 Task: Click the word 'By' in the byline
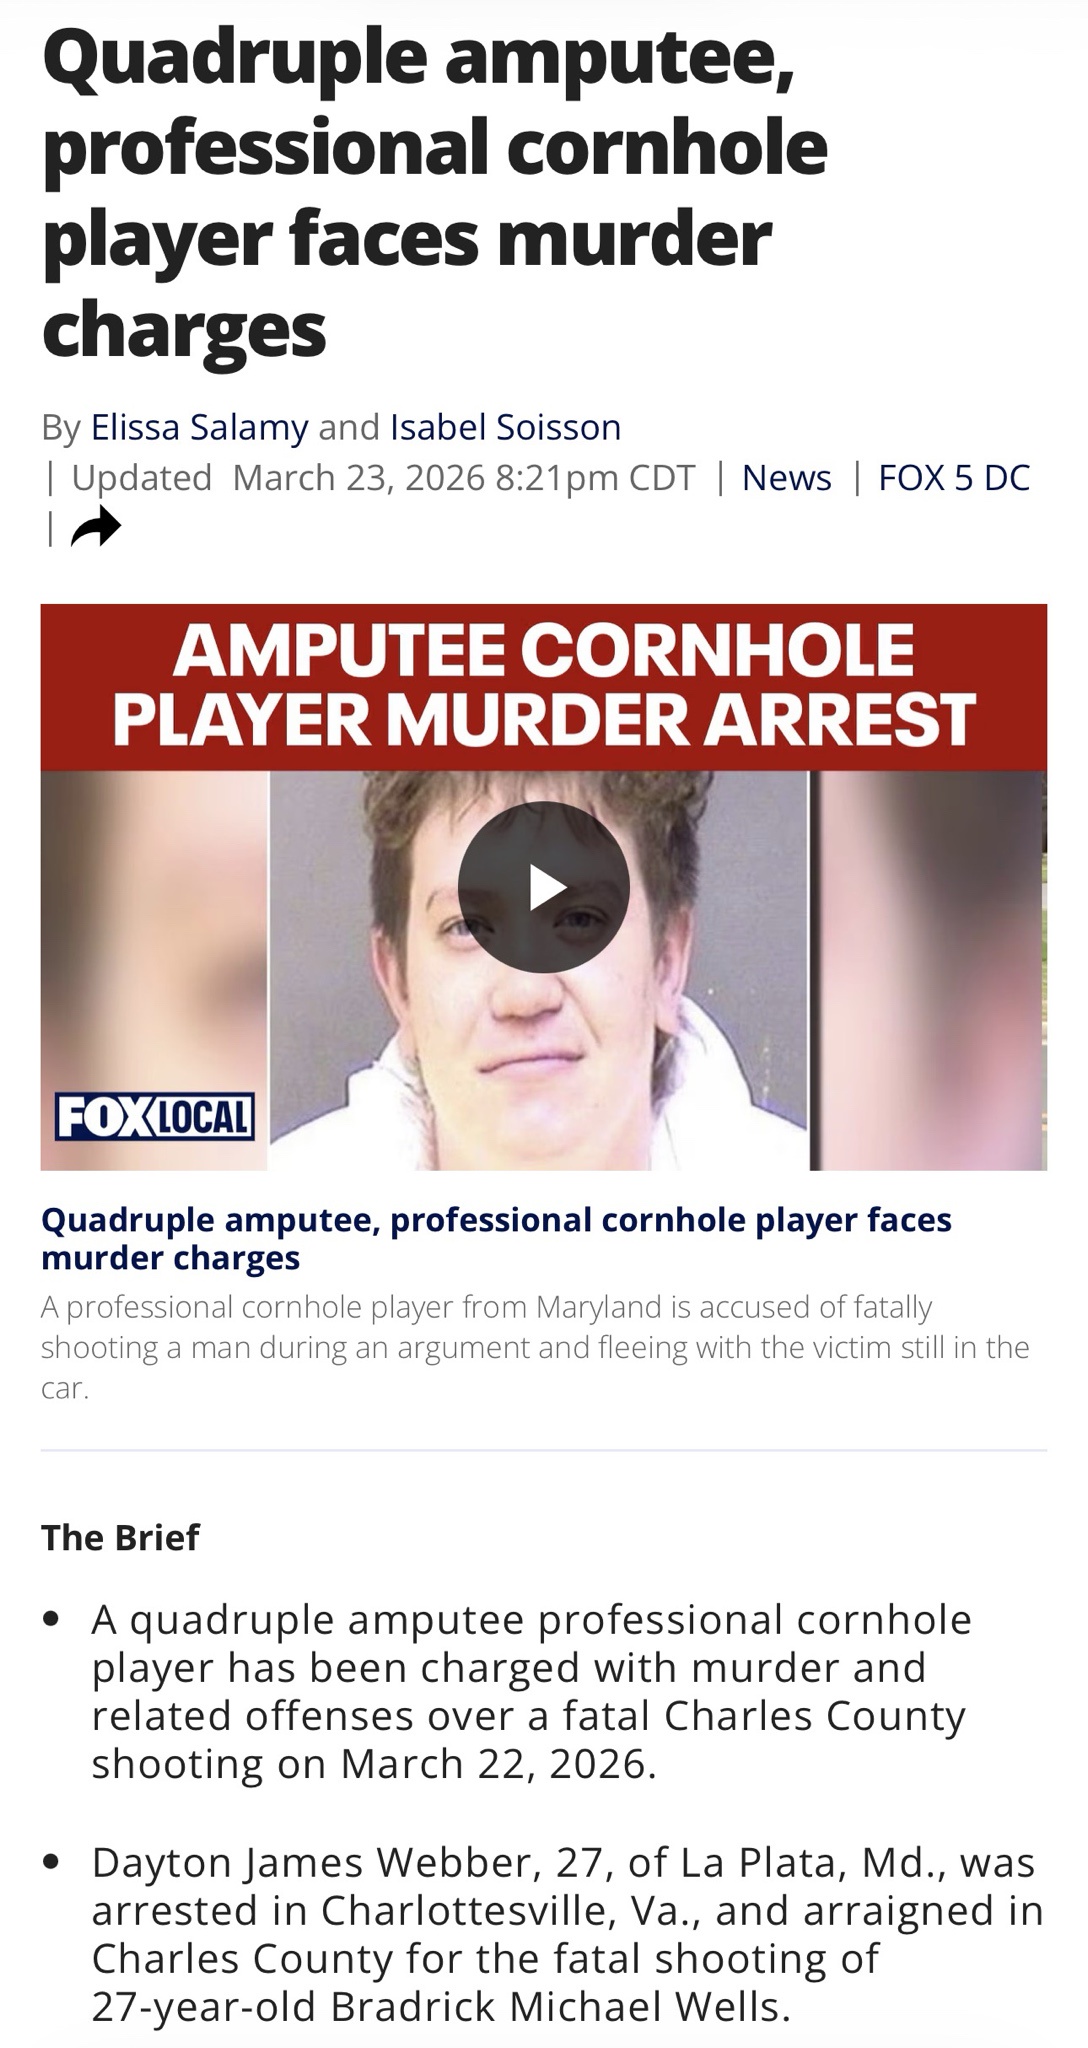click(60, 428)
